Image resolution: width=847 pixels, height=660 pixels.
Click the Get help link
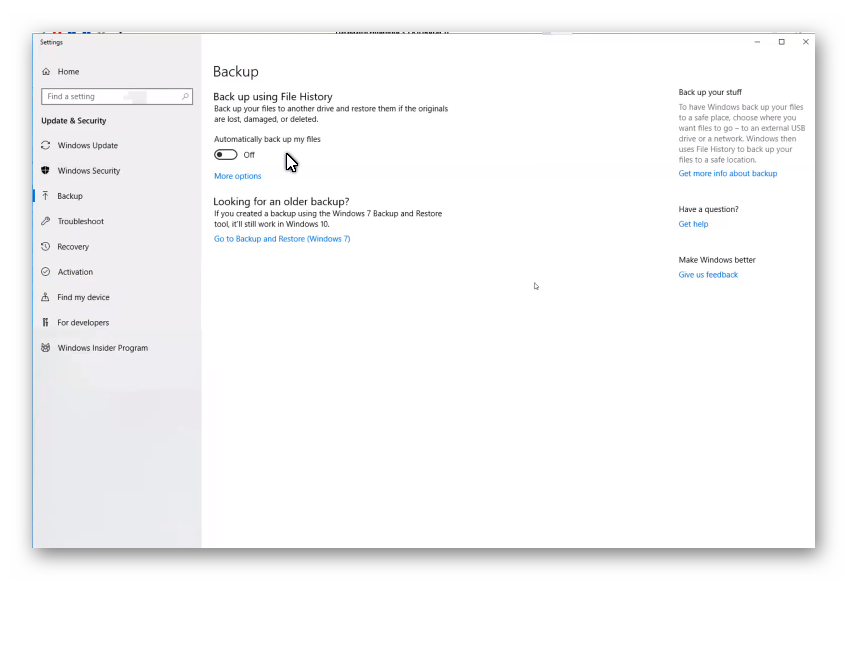(x=693, y=224)
